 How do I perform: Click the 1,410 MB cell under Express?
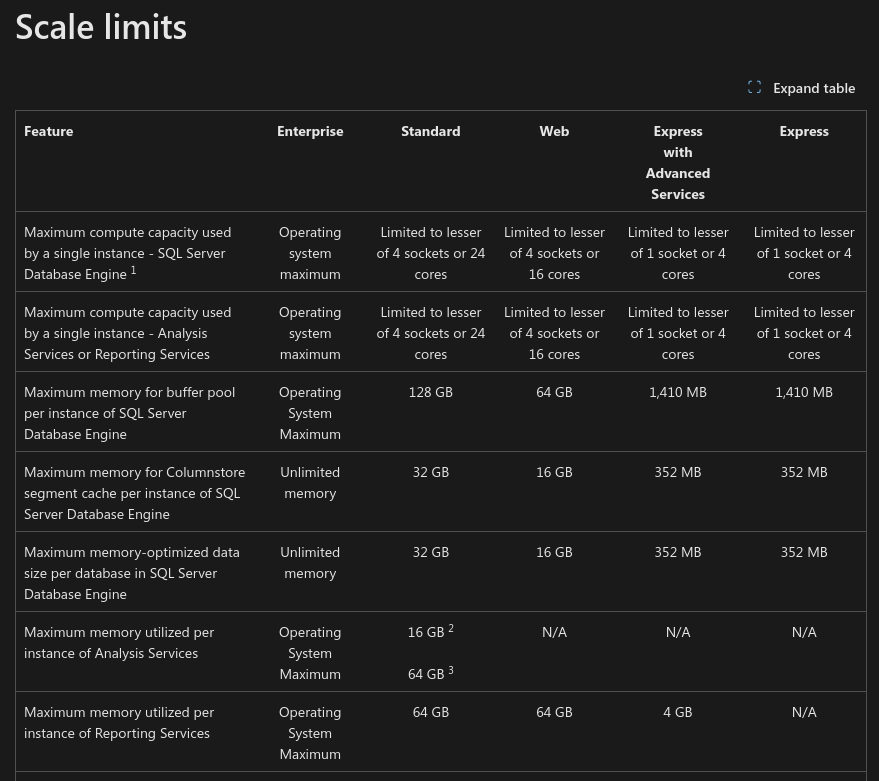point(804,392)
